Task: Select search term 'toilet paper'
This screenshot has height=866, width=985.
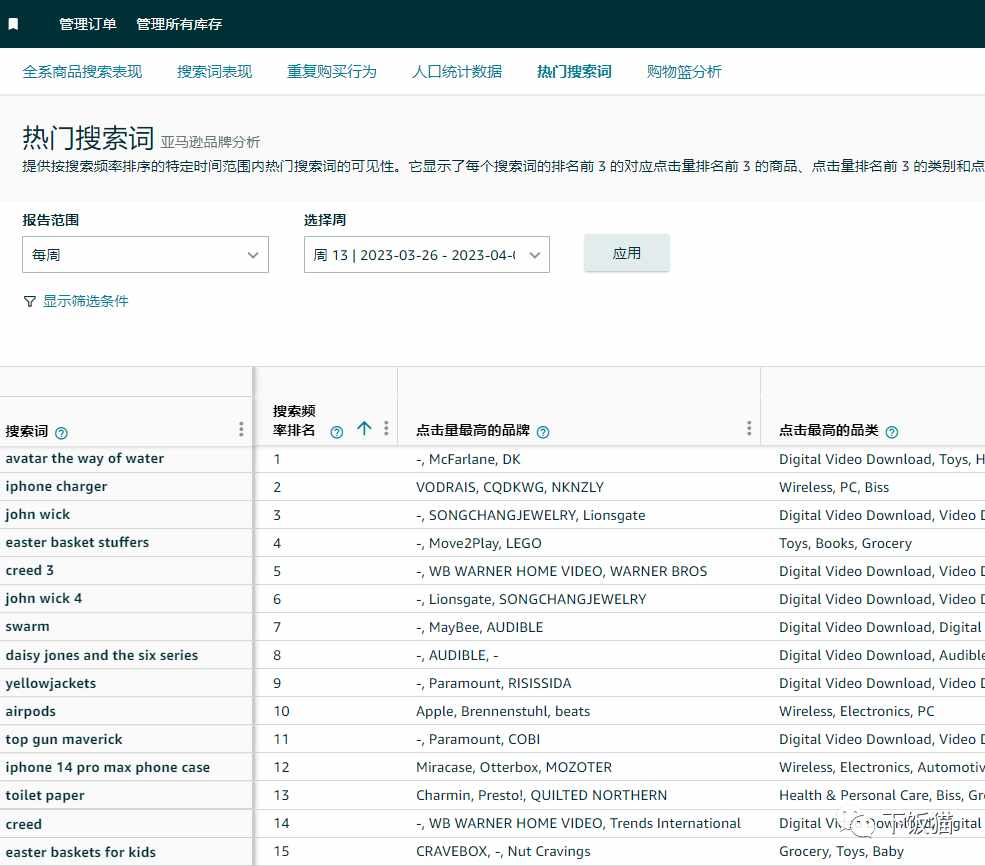Action: pyautogui.click(x=45, y=796)
